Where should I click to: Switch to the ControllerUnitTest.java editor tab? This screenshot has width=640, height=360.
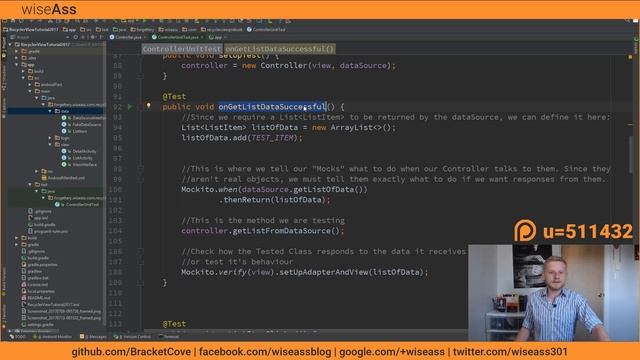tap(178, 37)
